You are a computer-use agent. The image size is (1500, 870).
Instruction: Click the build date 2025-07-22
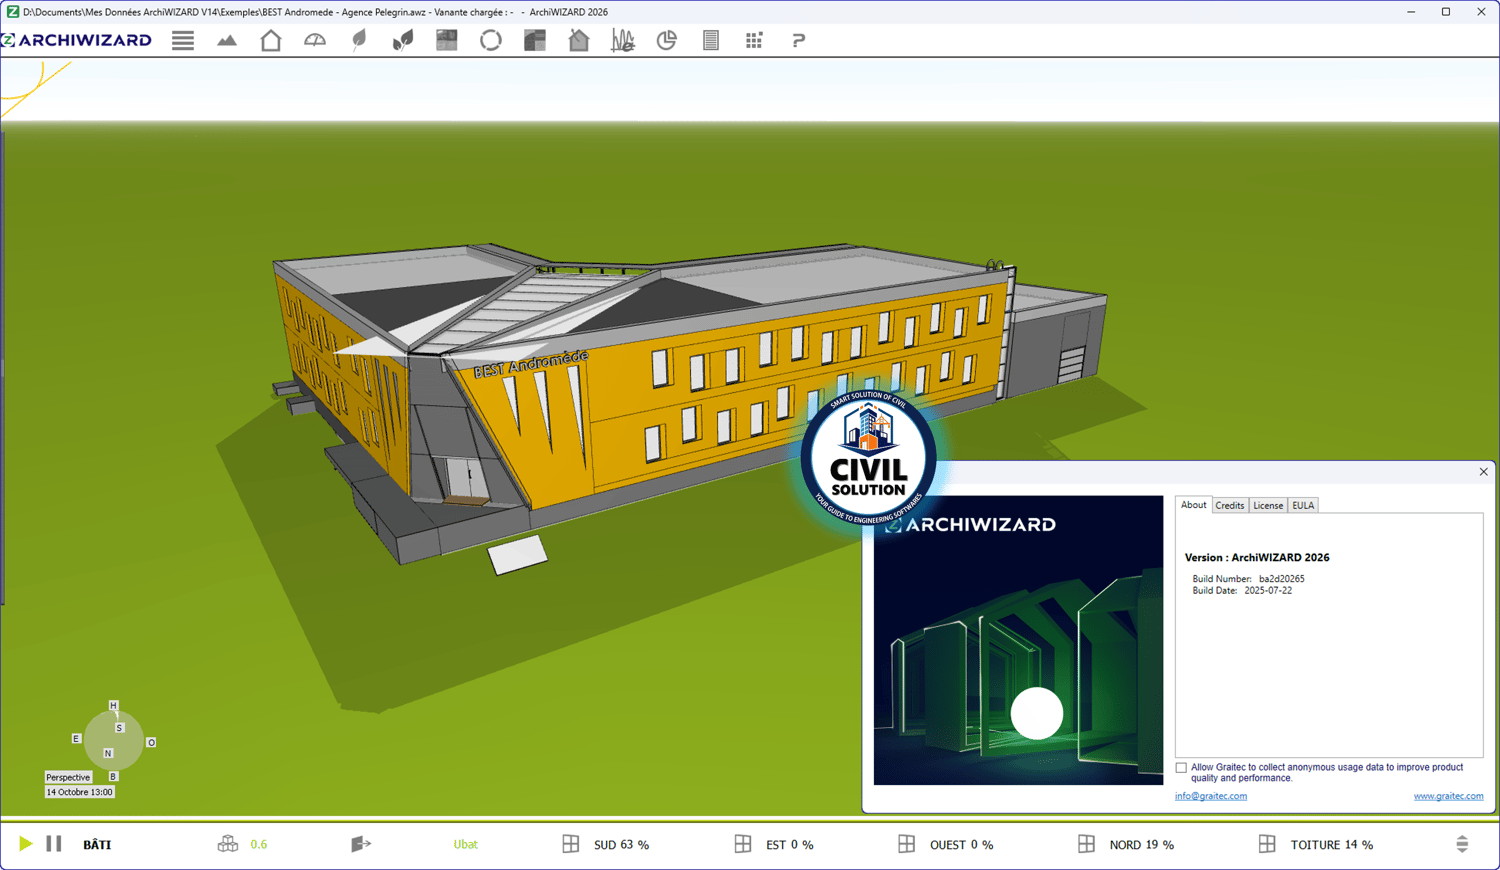[1268, 591]
